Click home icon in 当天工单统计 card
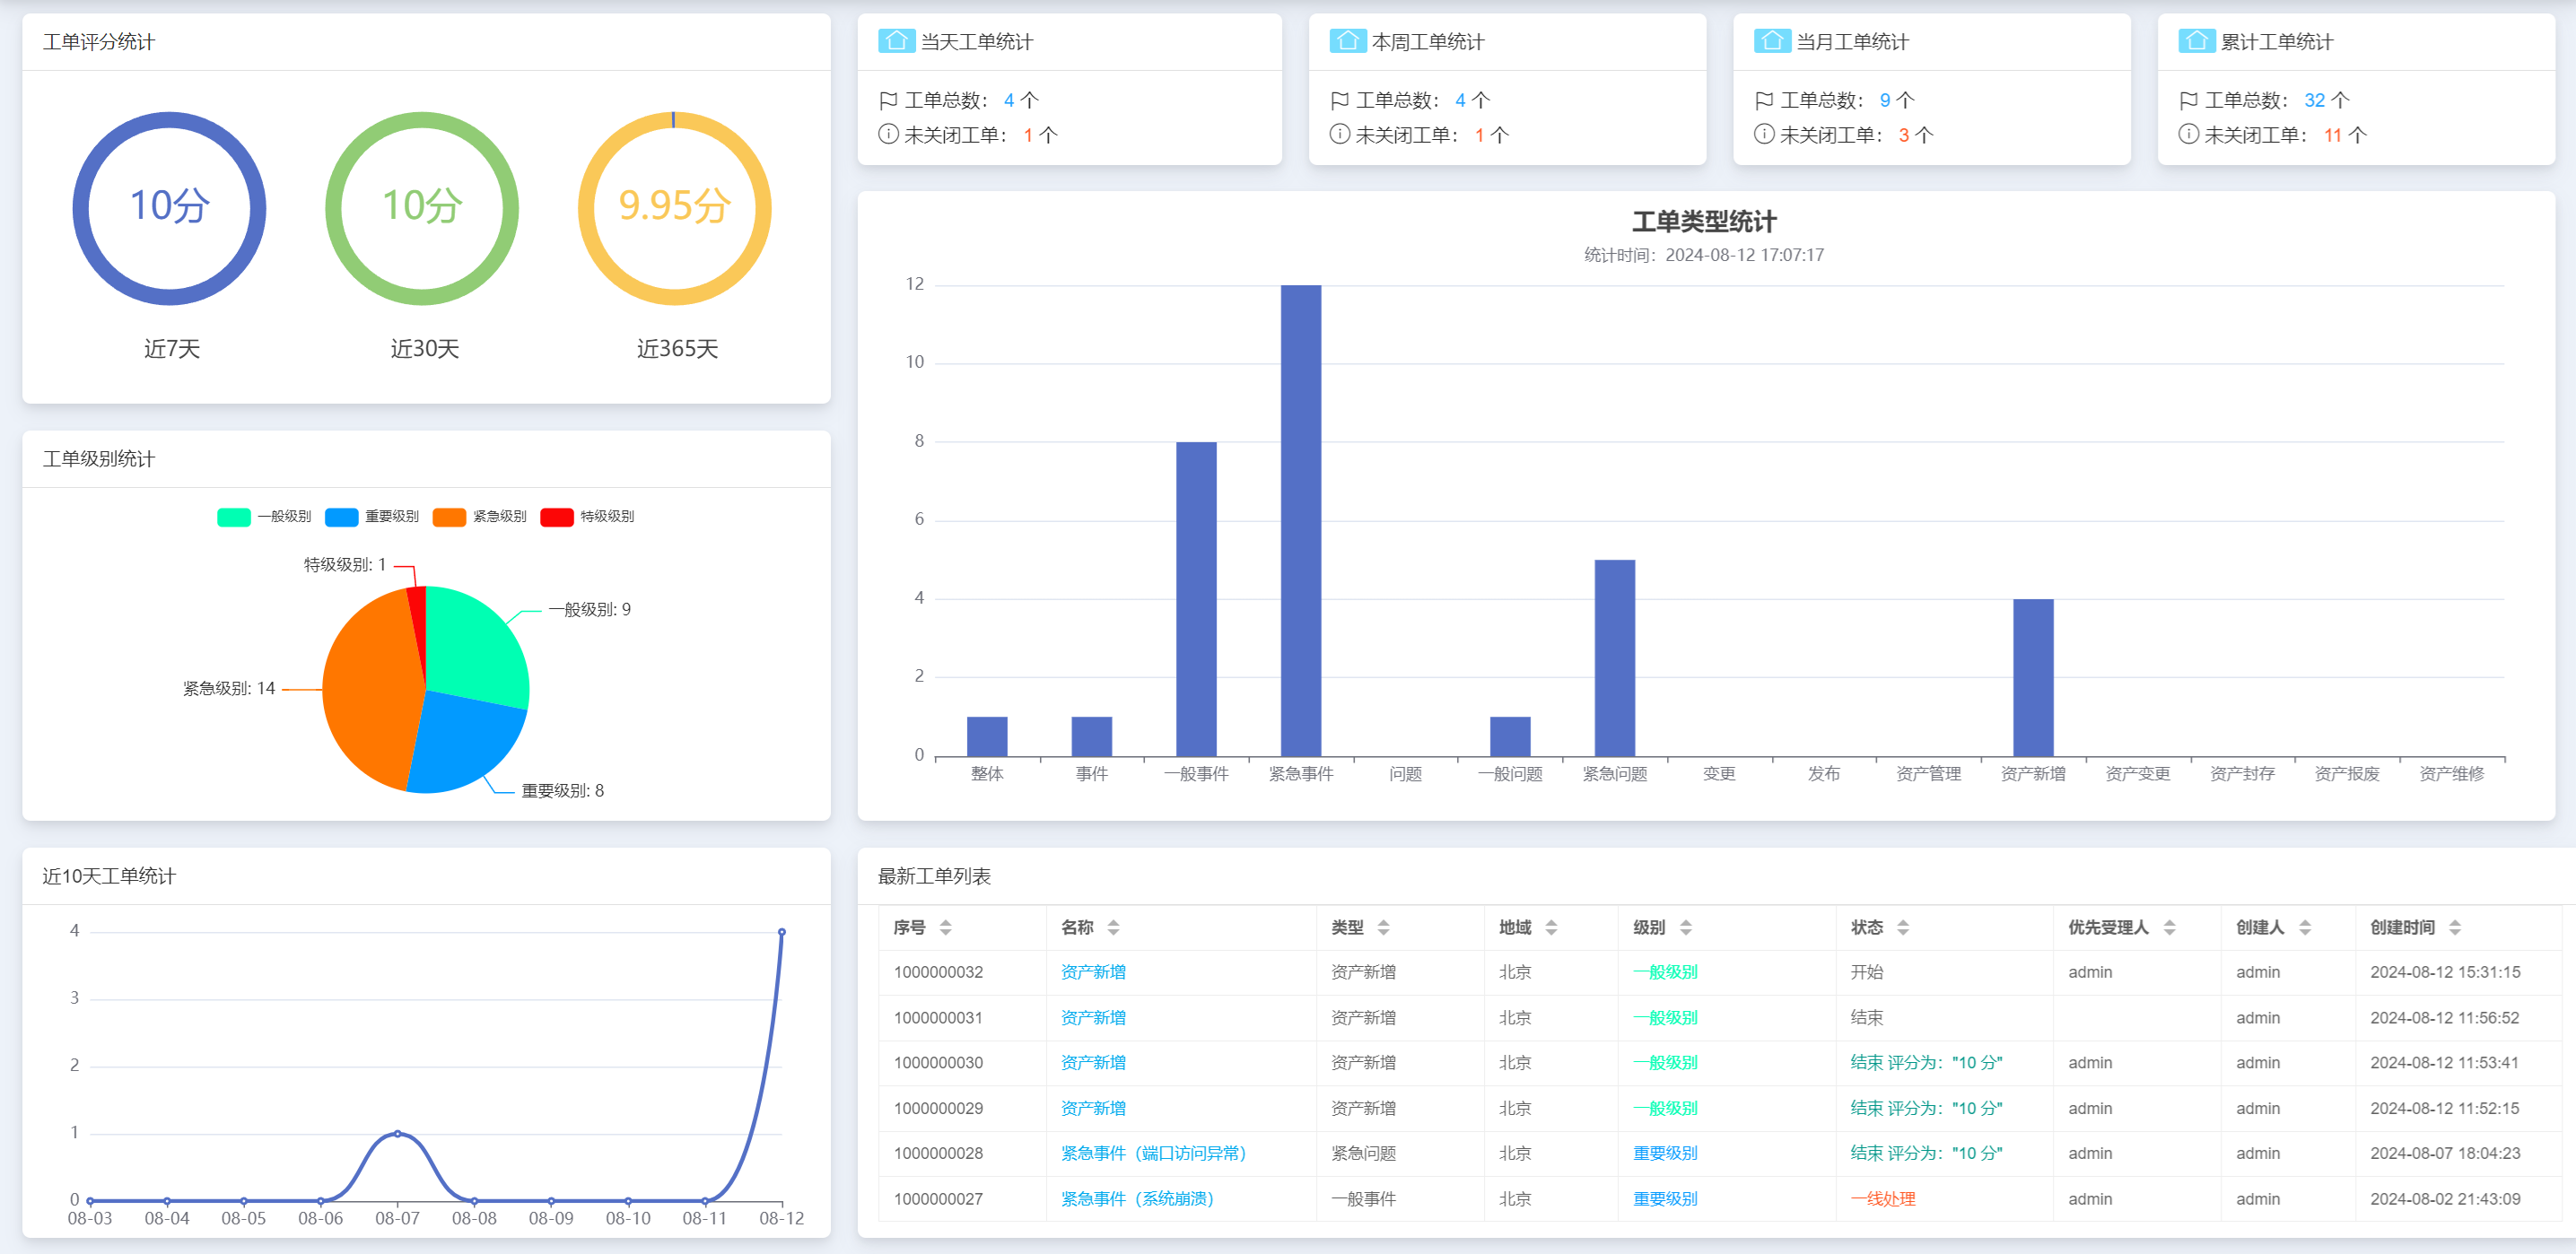The image size is (2576, 1254). click(x=896, y=41)
